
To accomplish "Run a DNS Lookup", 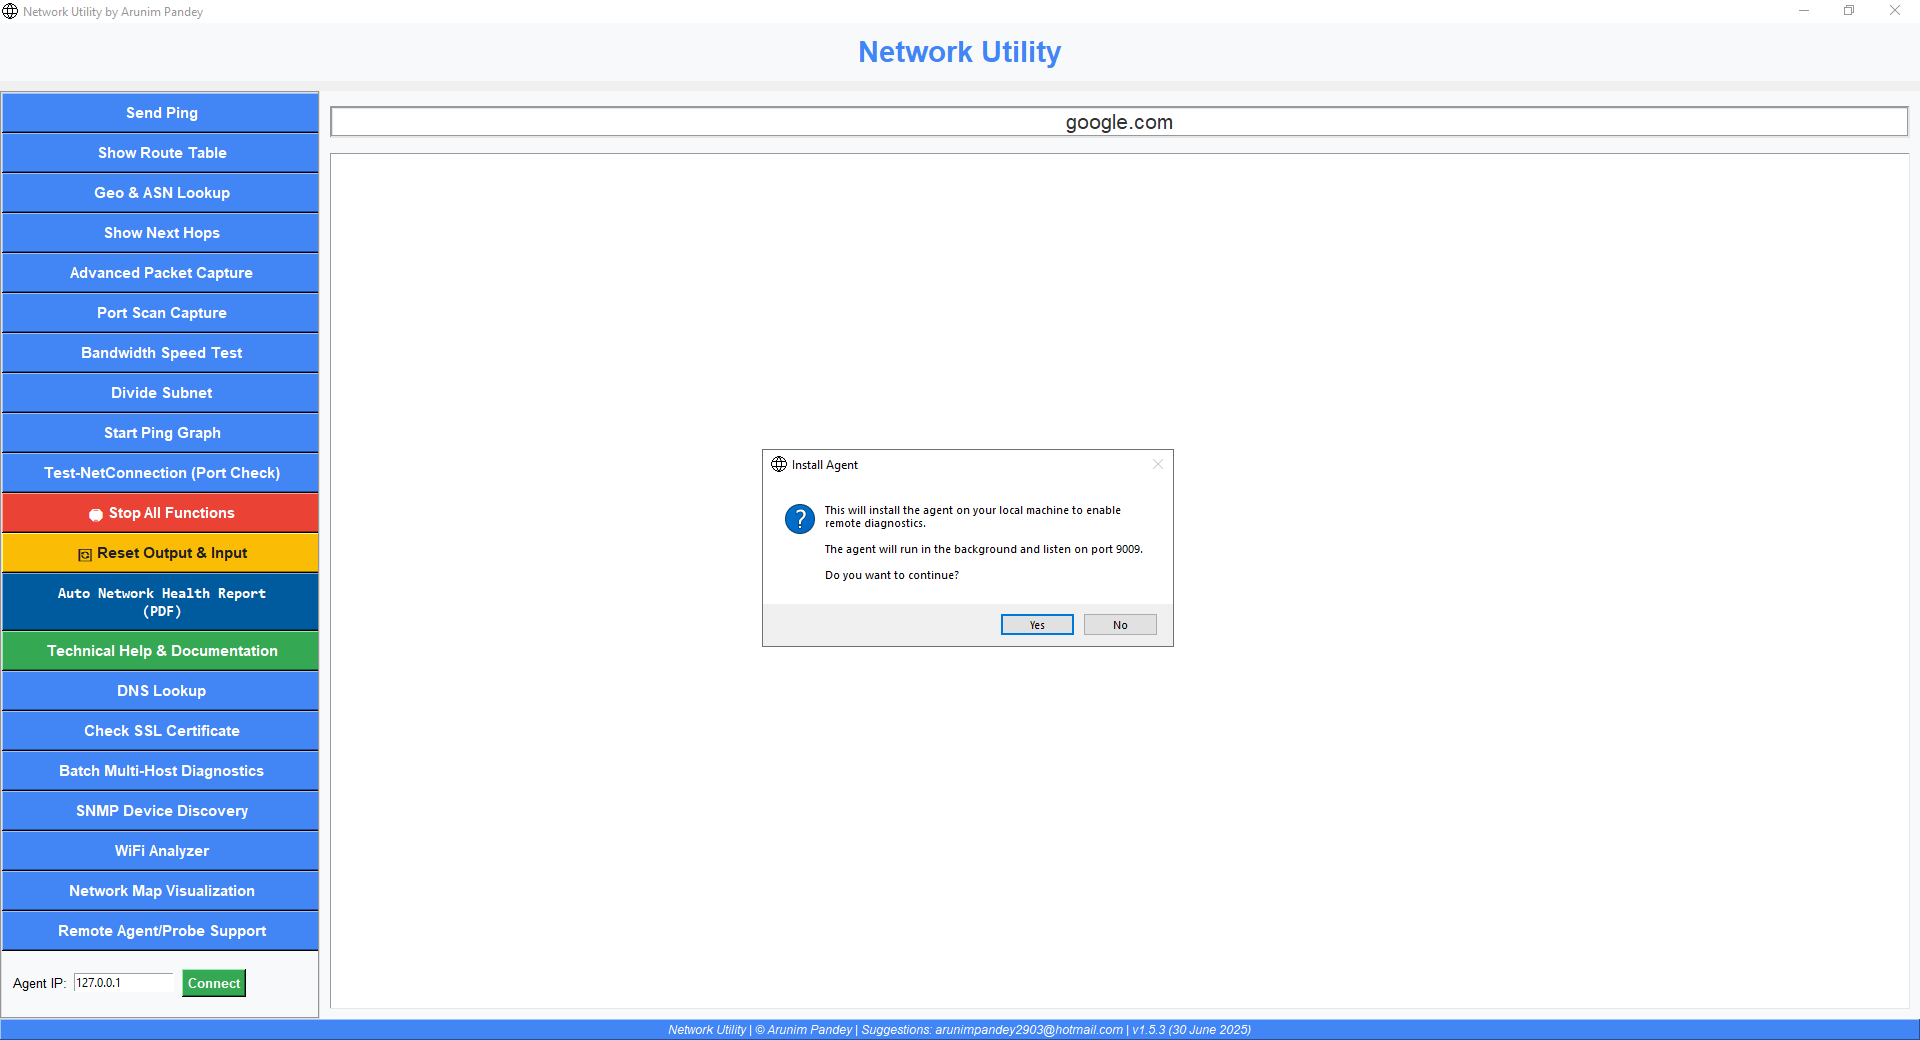I will (160, 690).
